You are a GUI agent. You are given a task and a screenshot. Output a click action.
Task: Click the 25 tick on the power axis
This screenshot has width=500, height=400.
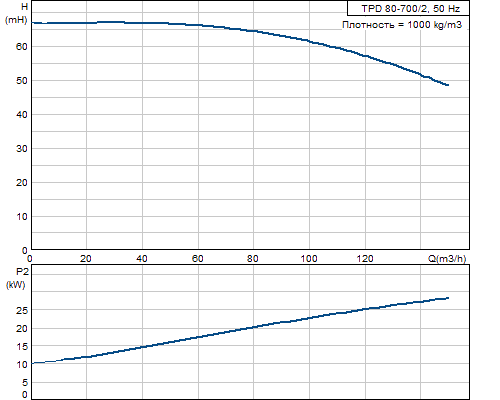tap(22, 311)
